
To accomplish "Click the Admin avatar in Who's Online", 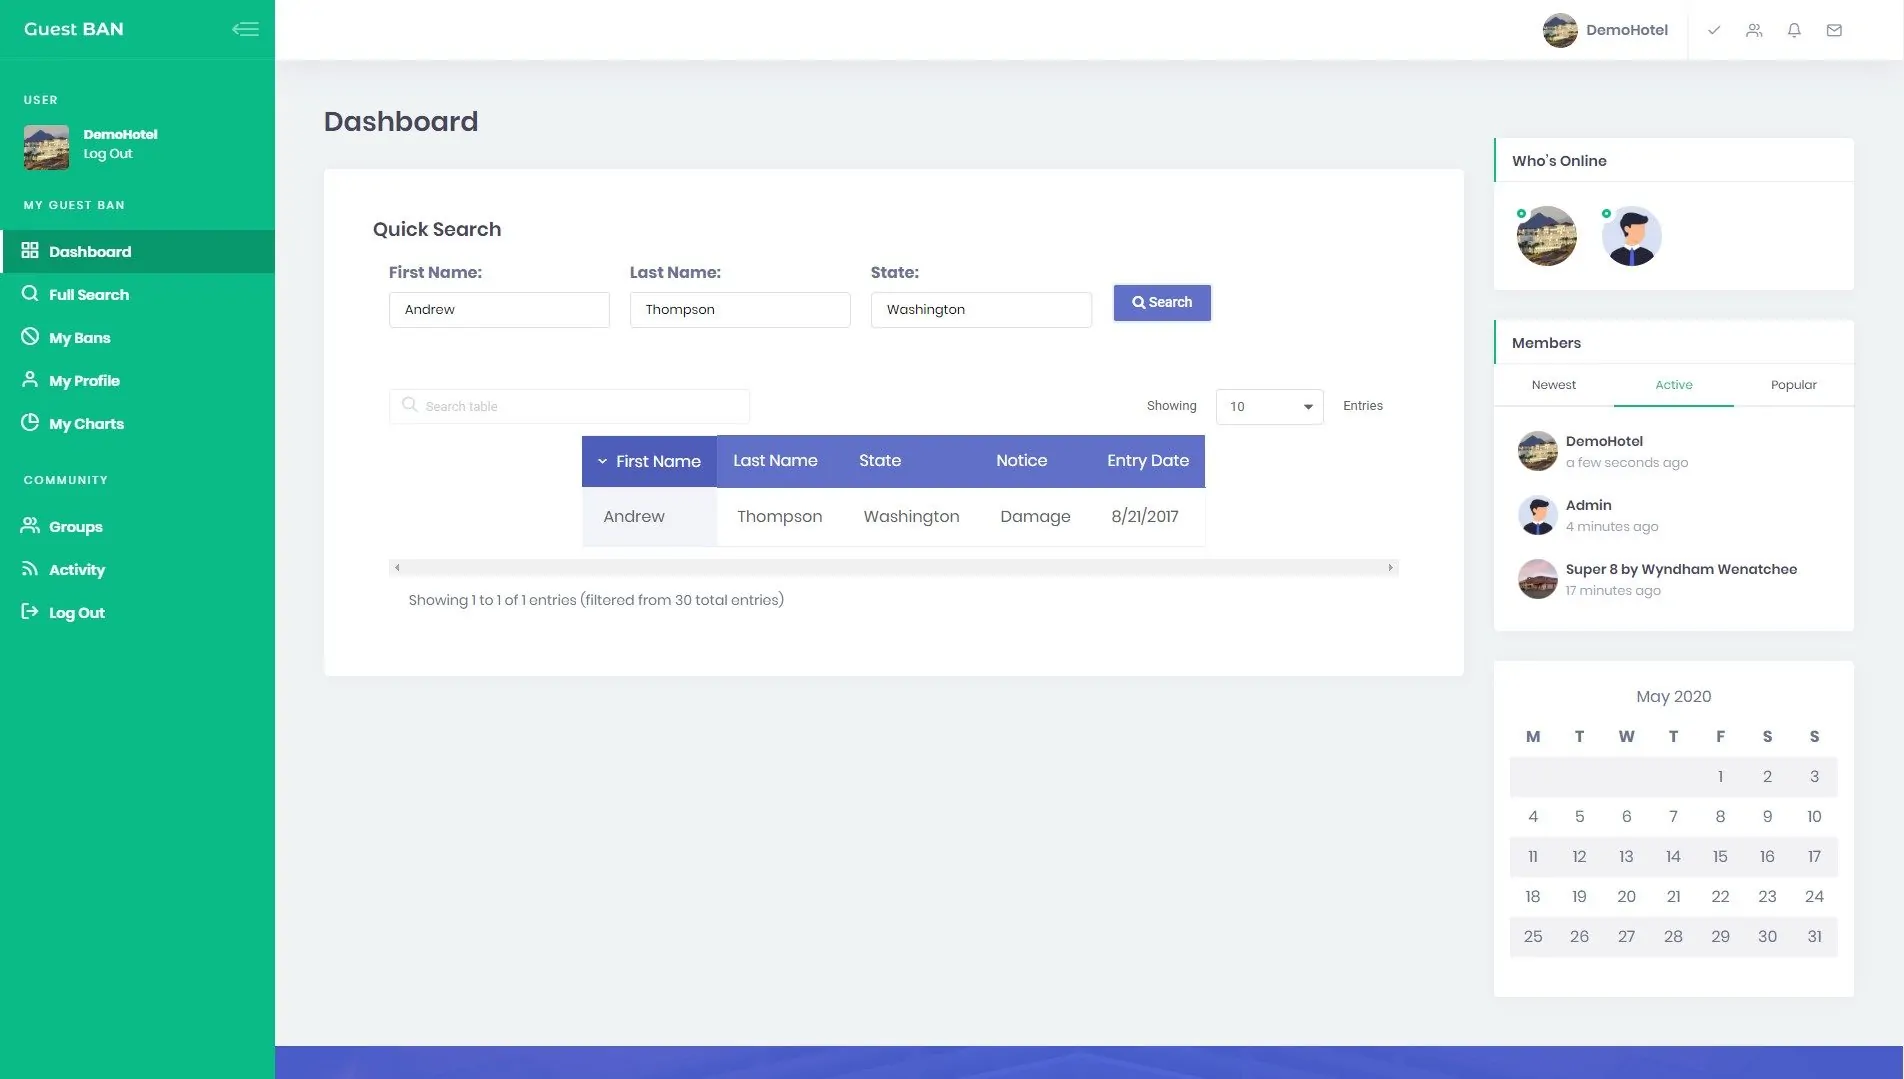I will pyautogui.click(x=1631, y=237).
